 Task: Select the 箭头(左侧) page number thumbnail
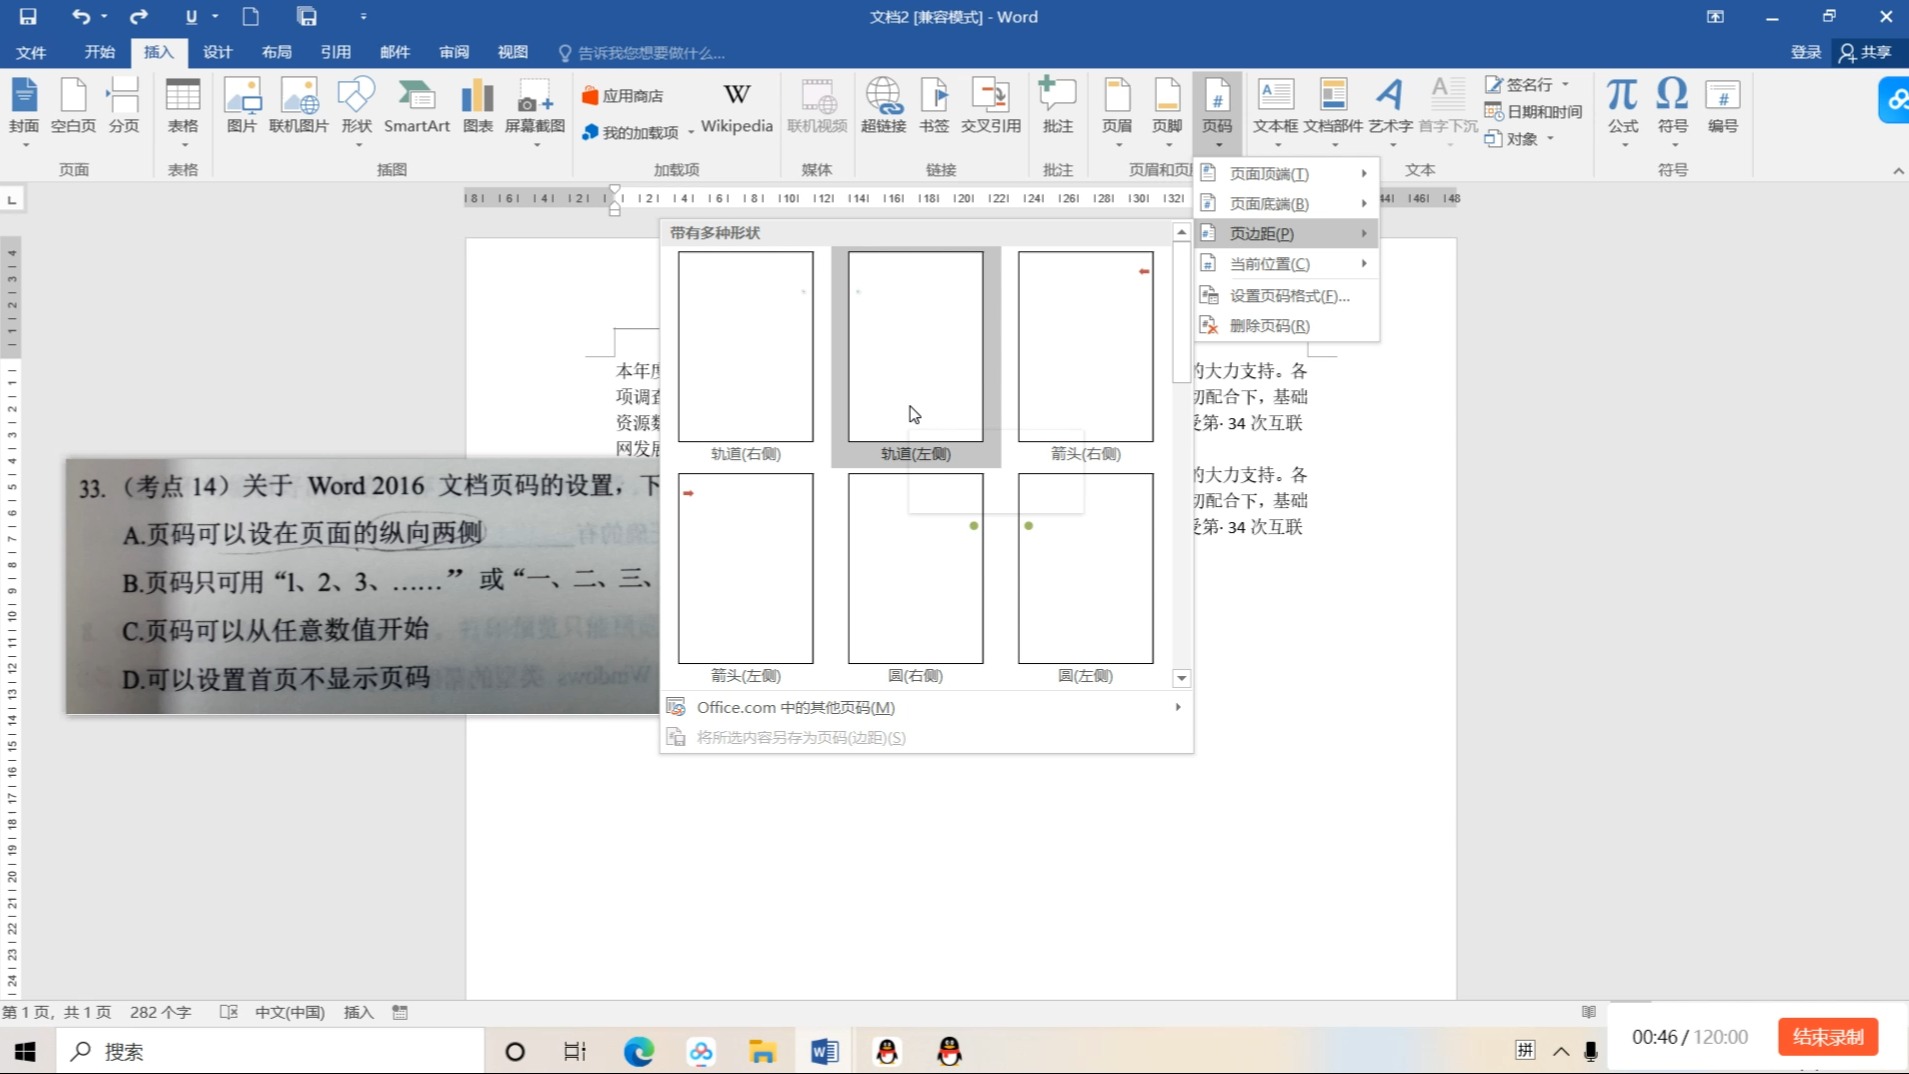pos(746,578)
